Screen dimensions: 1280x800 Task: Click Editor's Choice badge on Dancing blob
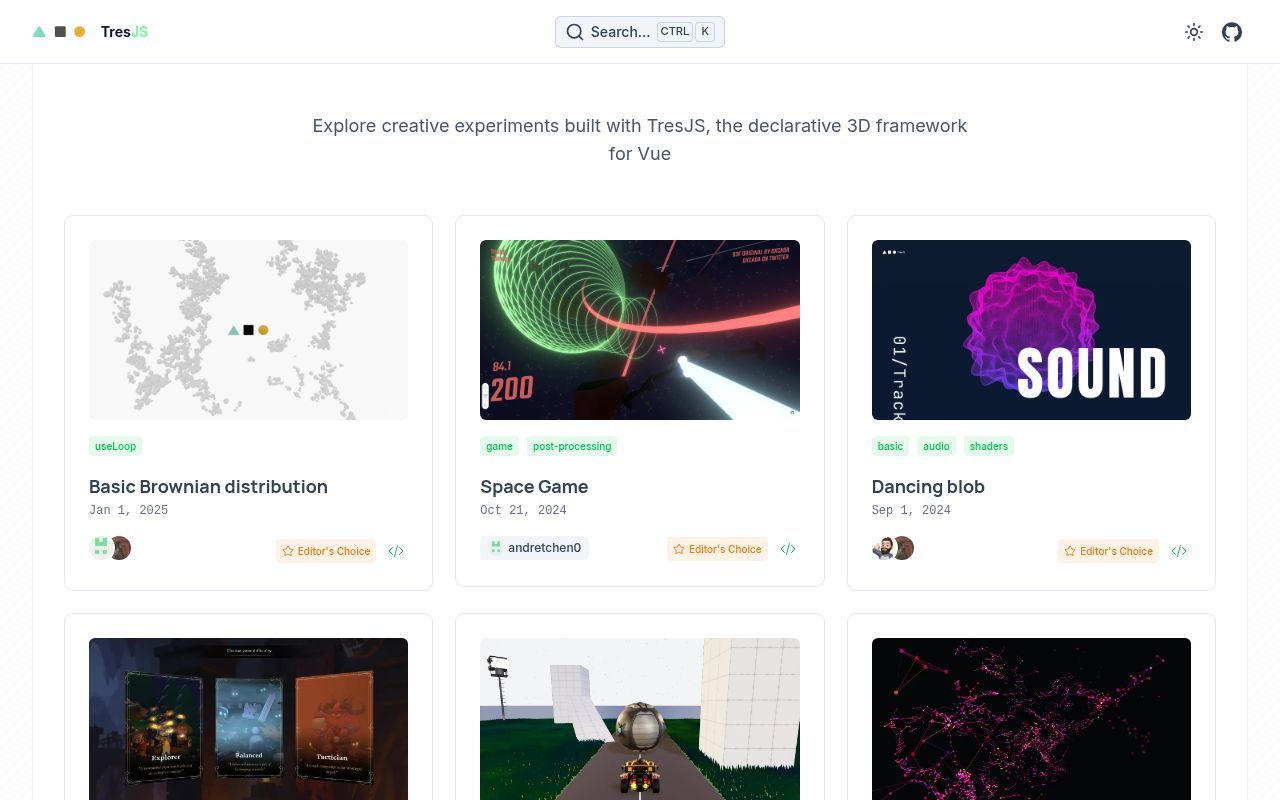pyautogui.click(x=1108, y=551)
